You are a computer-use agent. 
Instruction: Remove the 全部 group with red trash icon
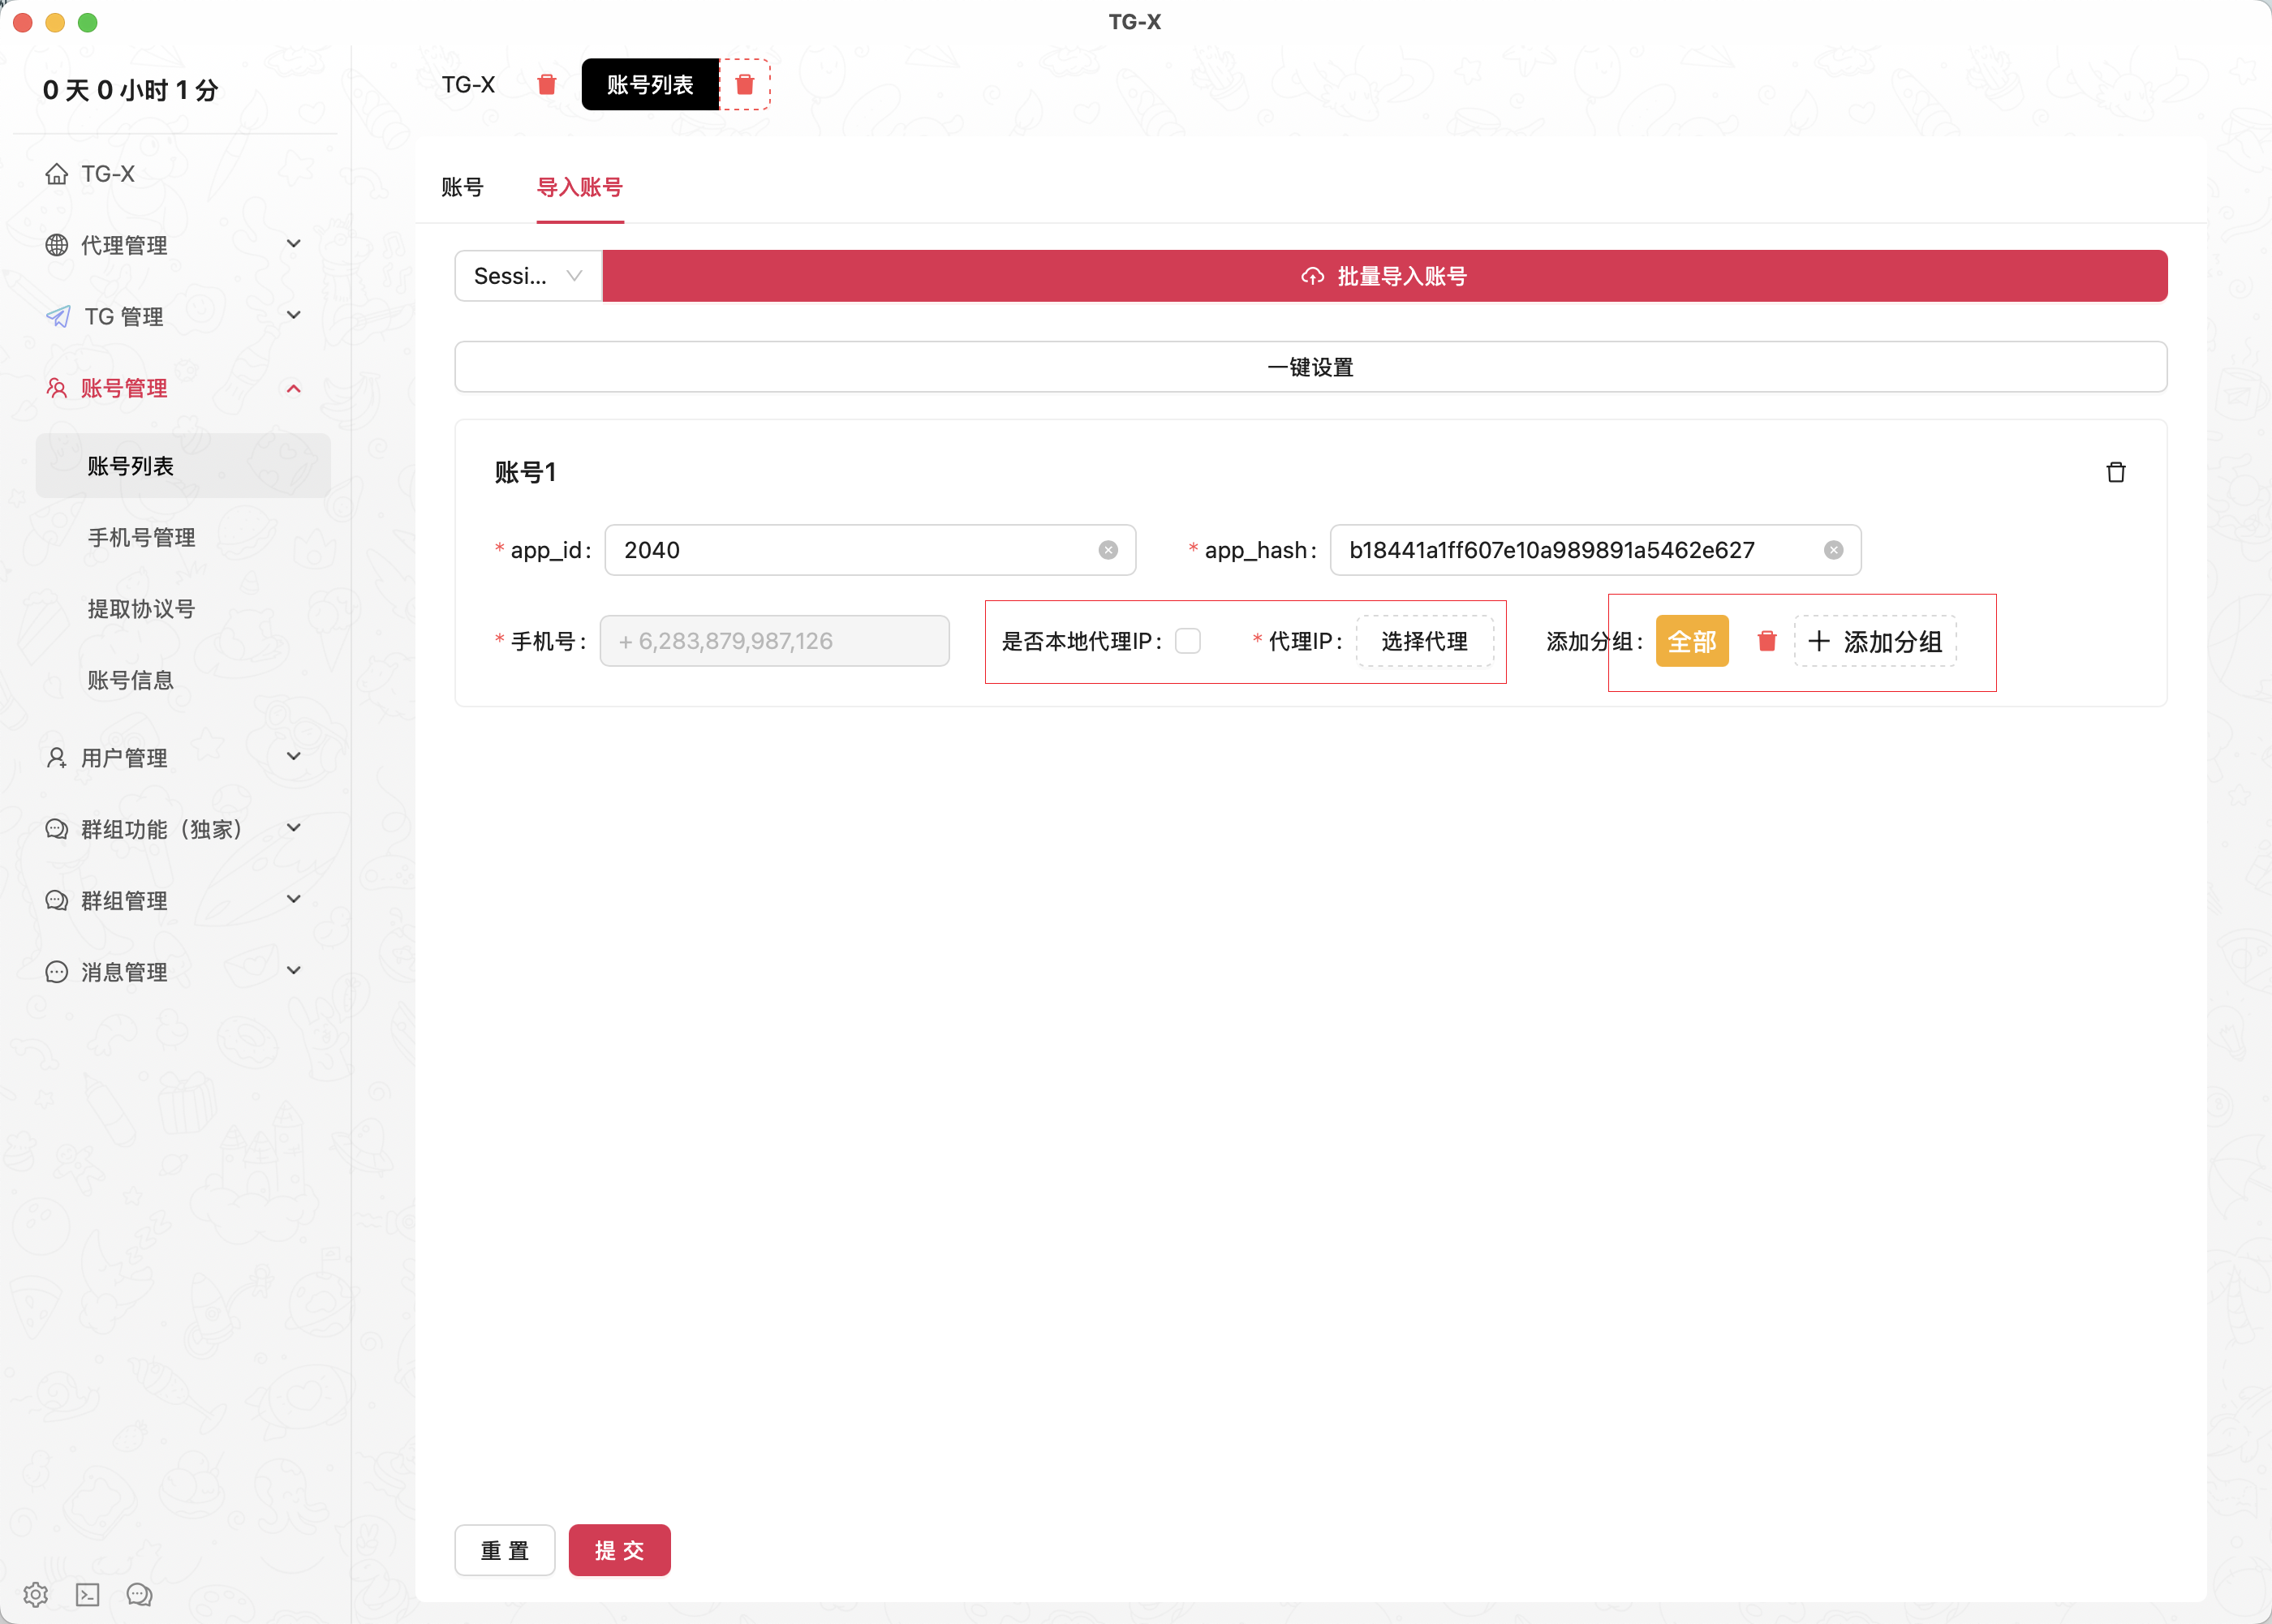1767,641
